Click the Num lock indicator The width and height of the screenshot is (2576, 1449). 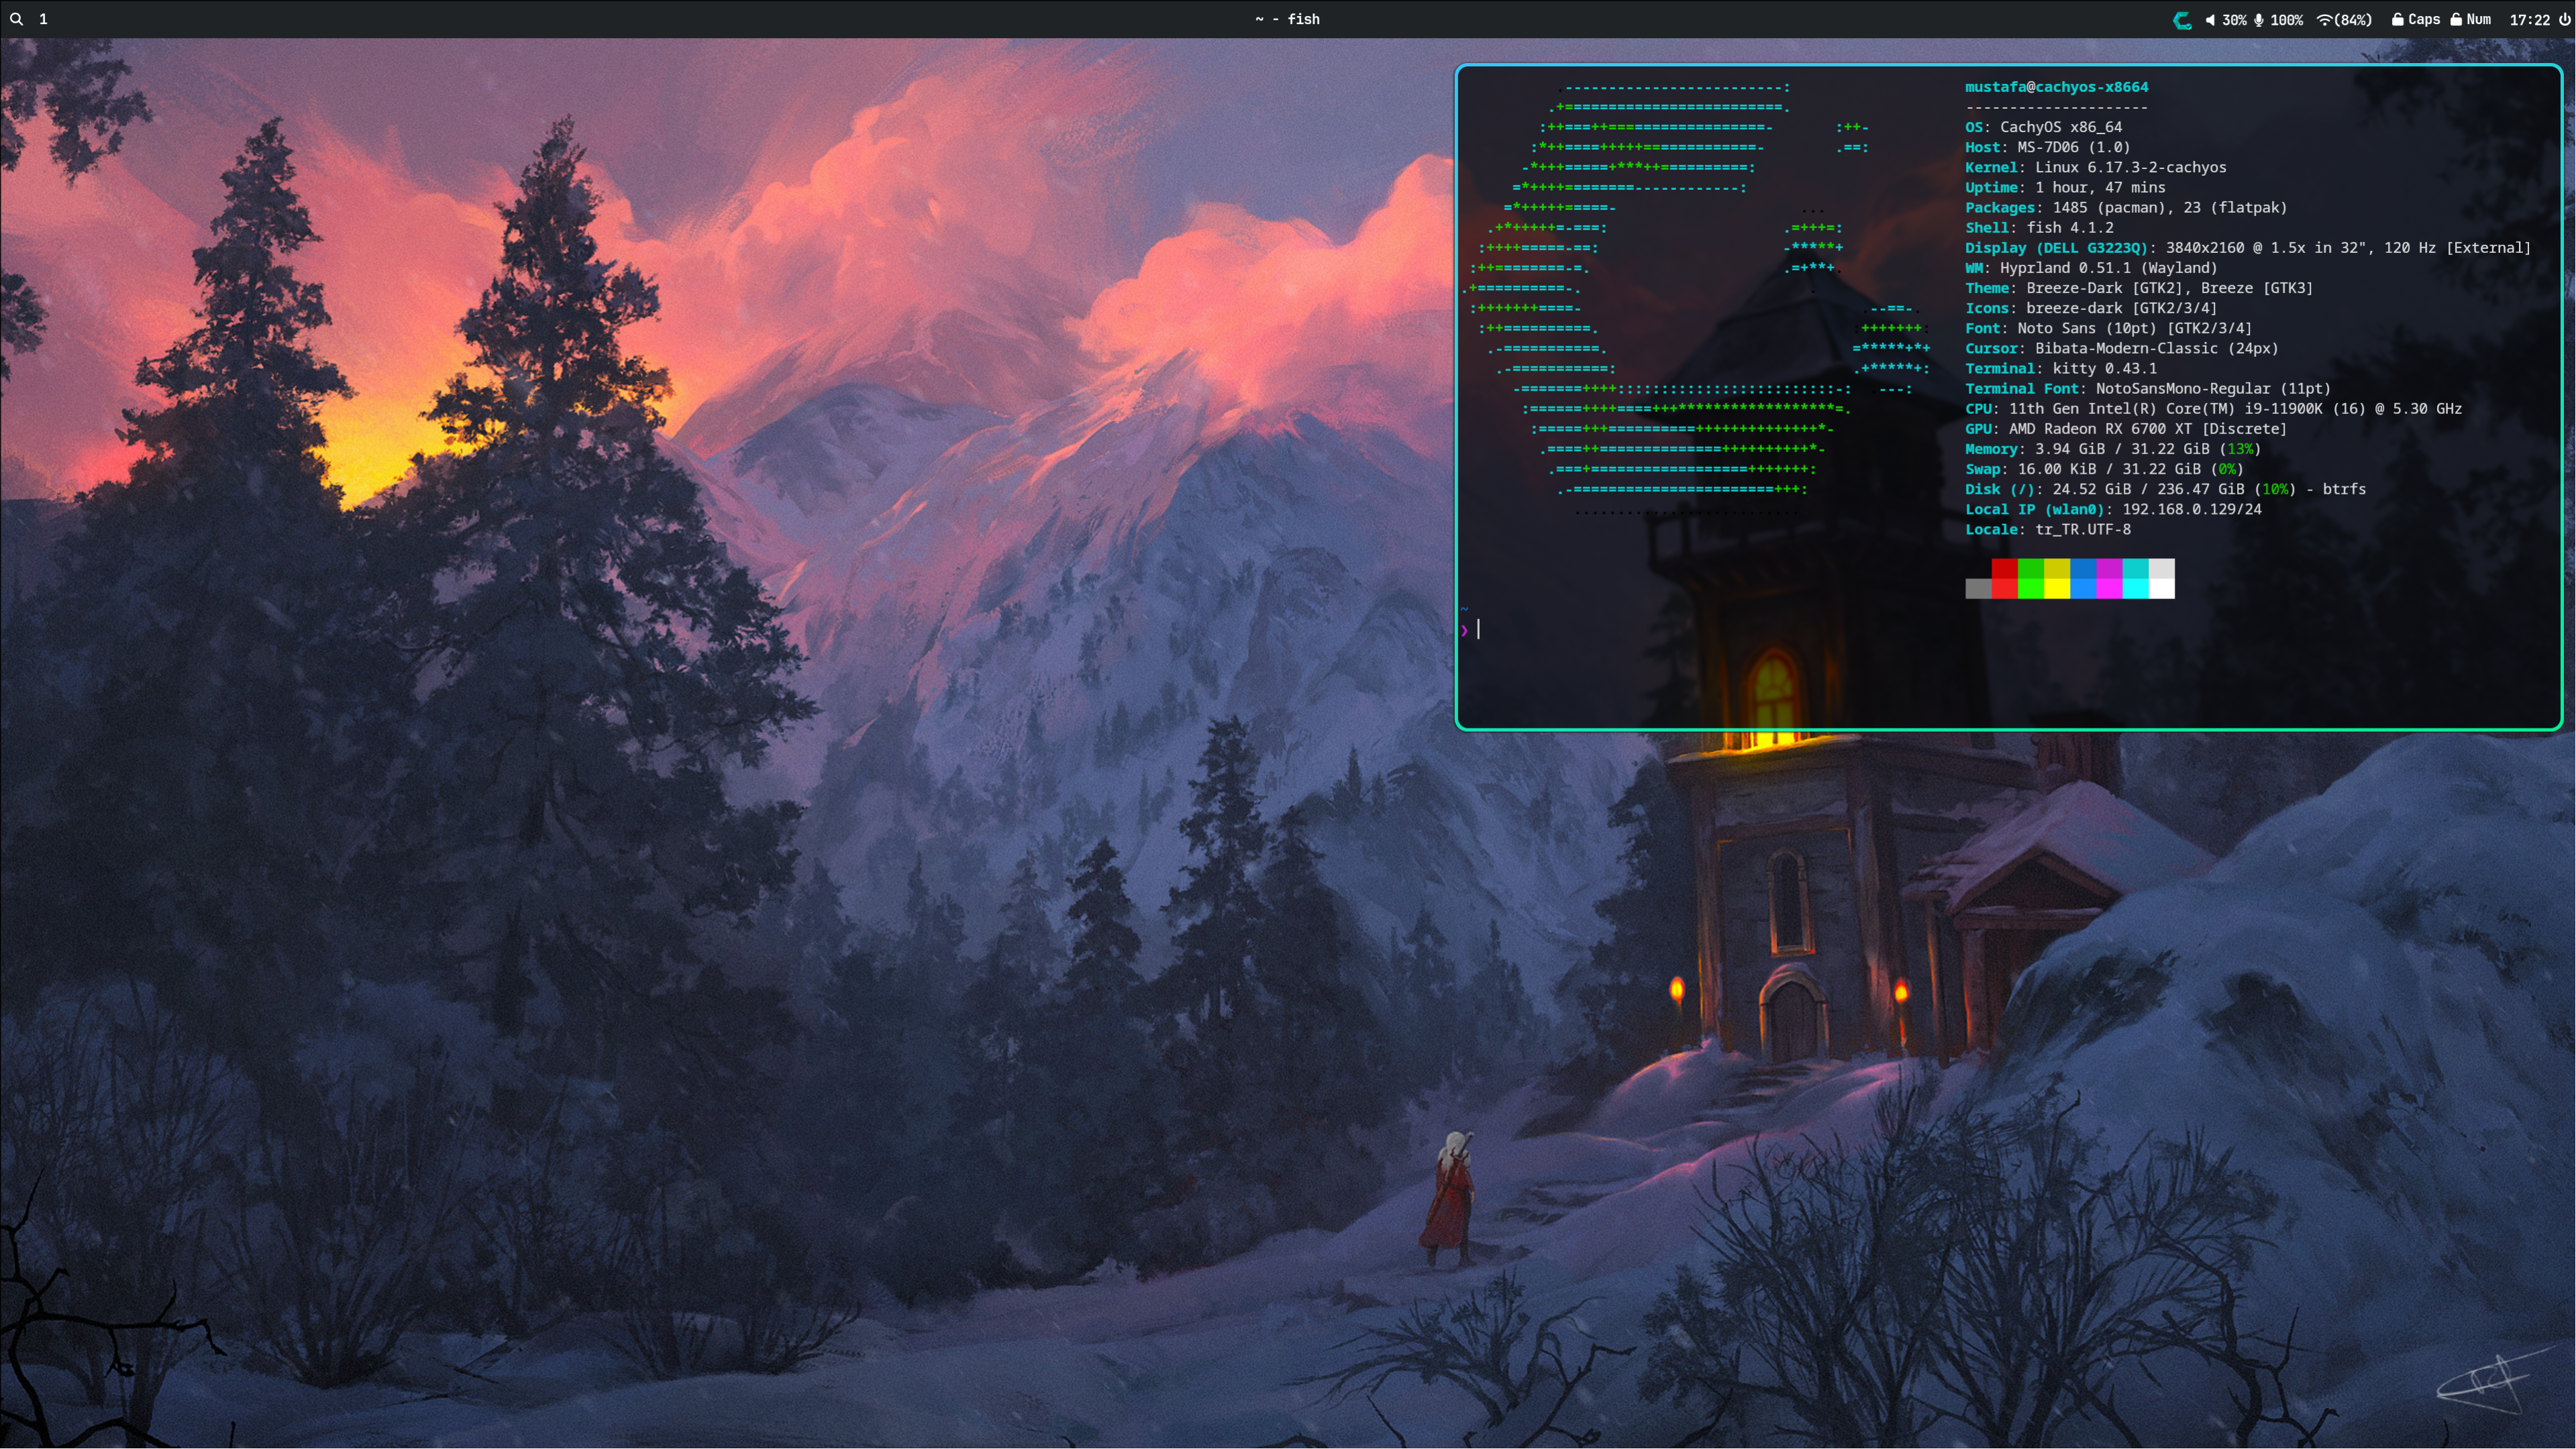tap(2470, 19)
